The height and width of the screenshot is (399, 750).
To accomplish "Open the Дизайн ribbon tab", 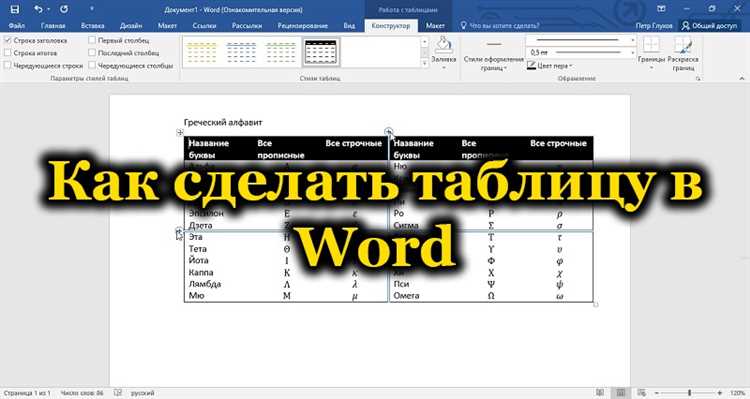I will coord(131,26).
